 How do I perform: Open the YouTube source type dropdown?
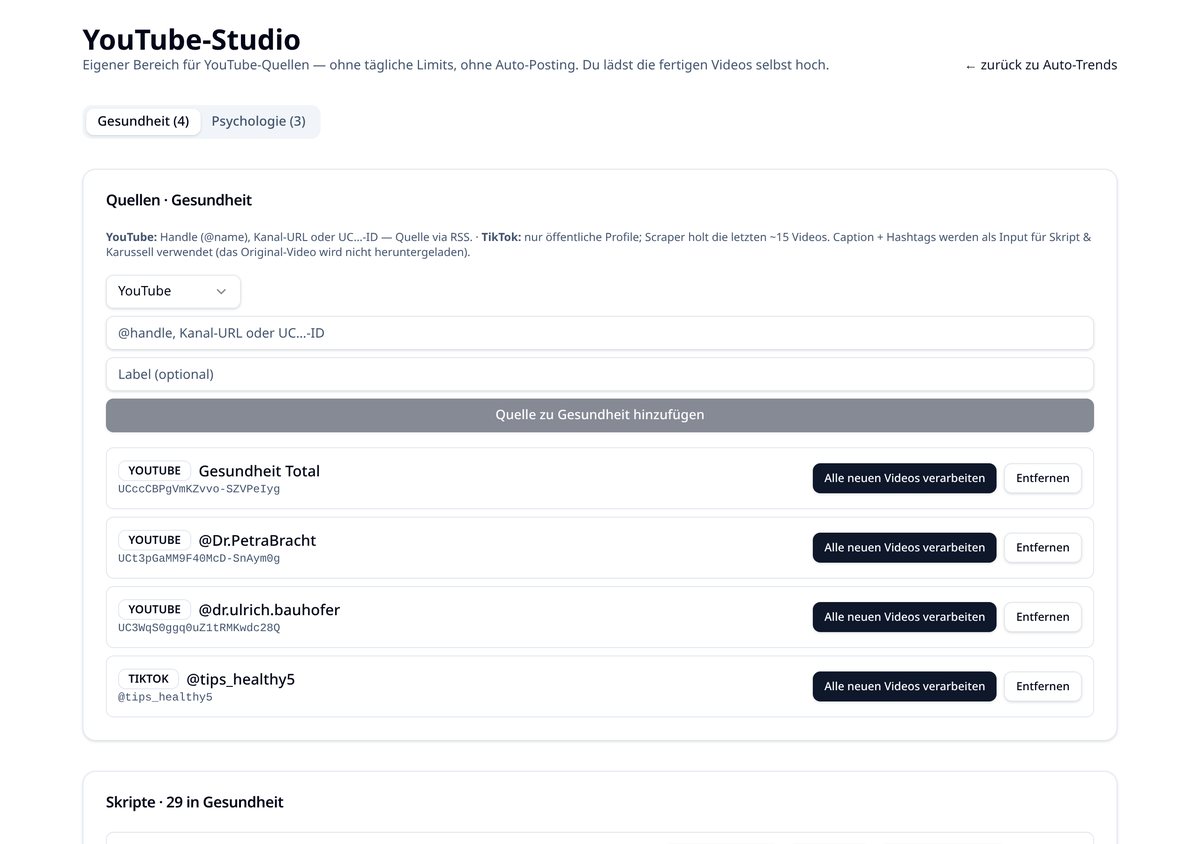coord(173,291)
